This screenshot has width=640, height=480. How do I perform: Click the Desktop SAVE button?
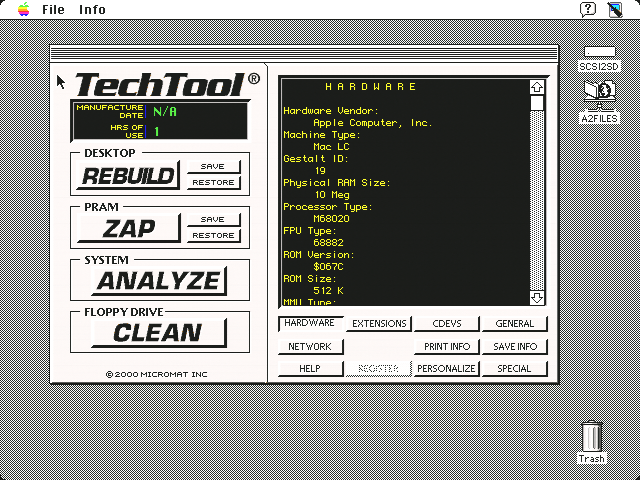[213, 167]
